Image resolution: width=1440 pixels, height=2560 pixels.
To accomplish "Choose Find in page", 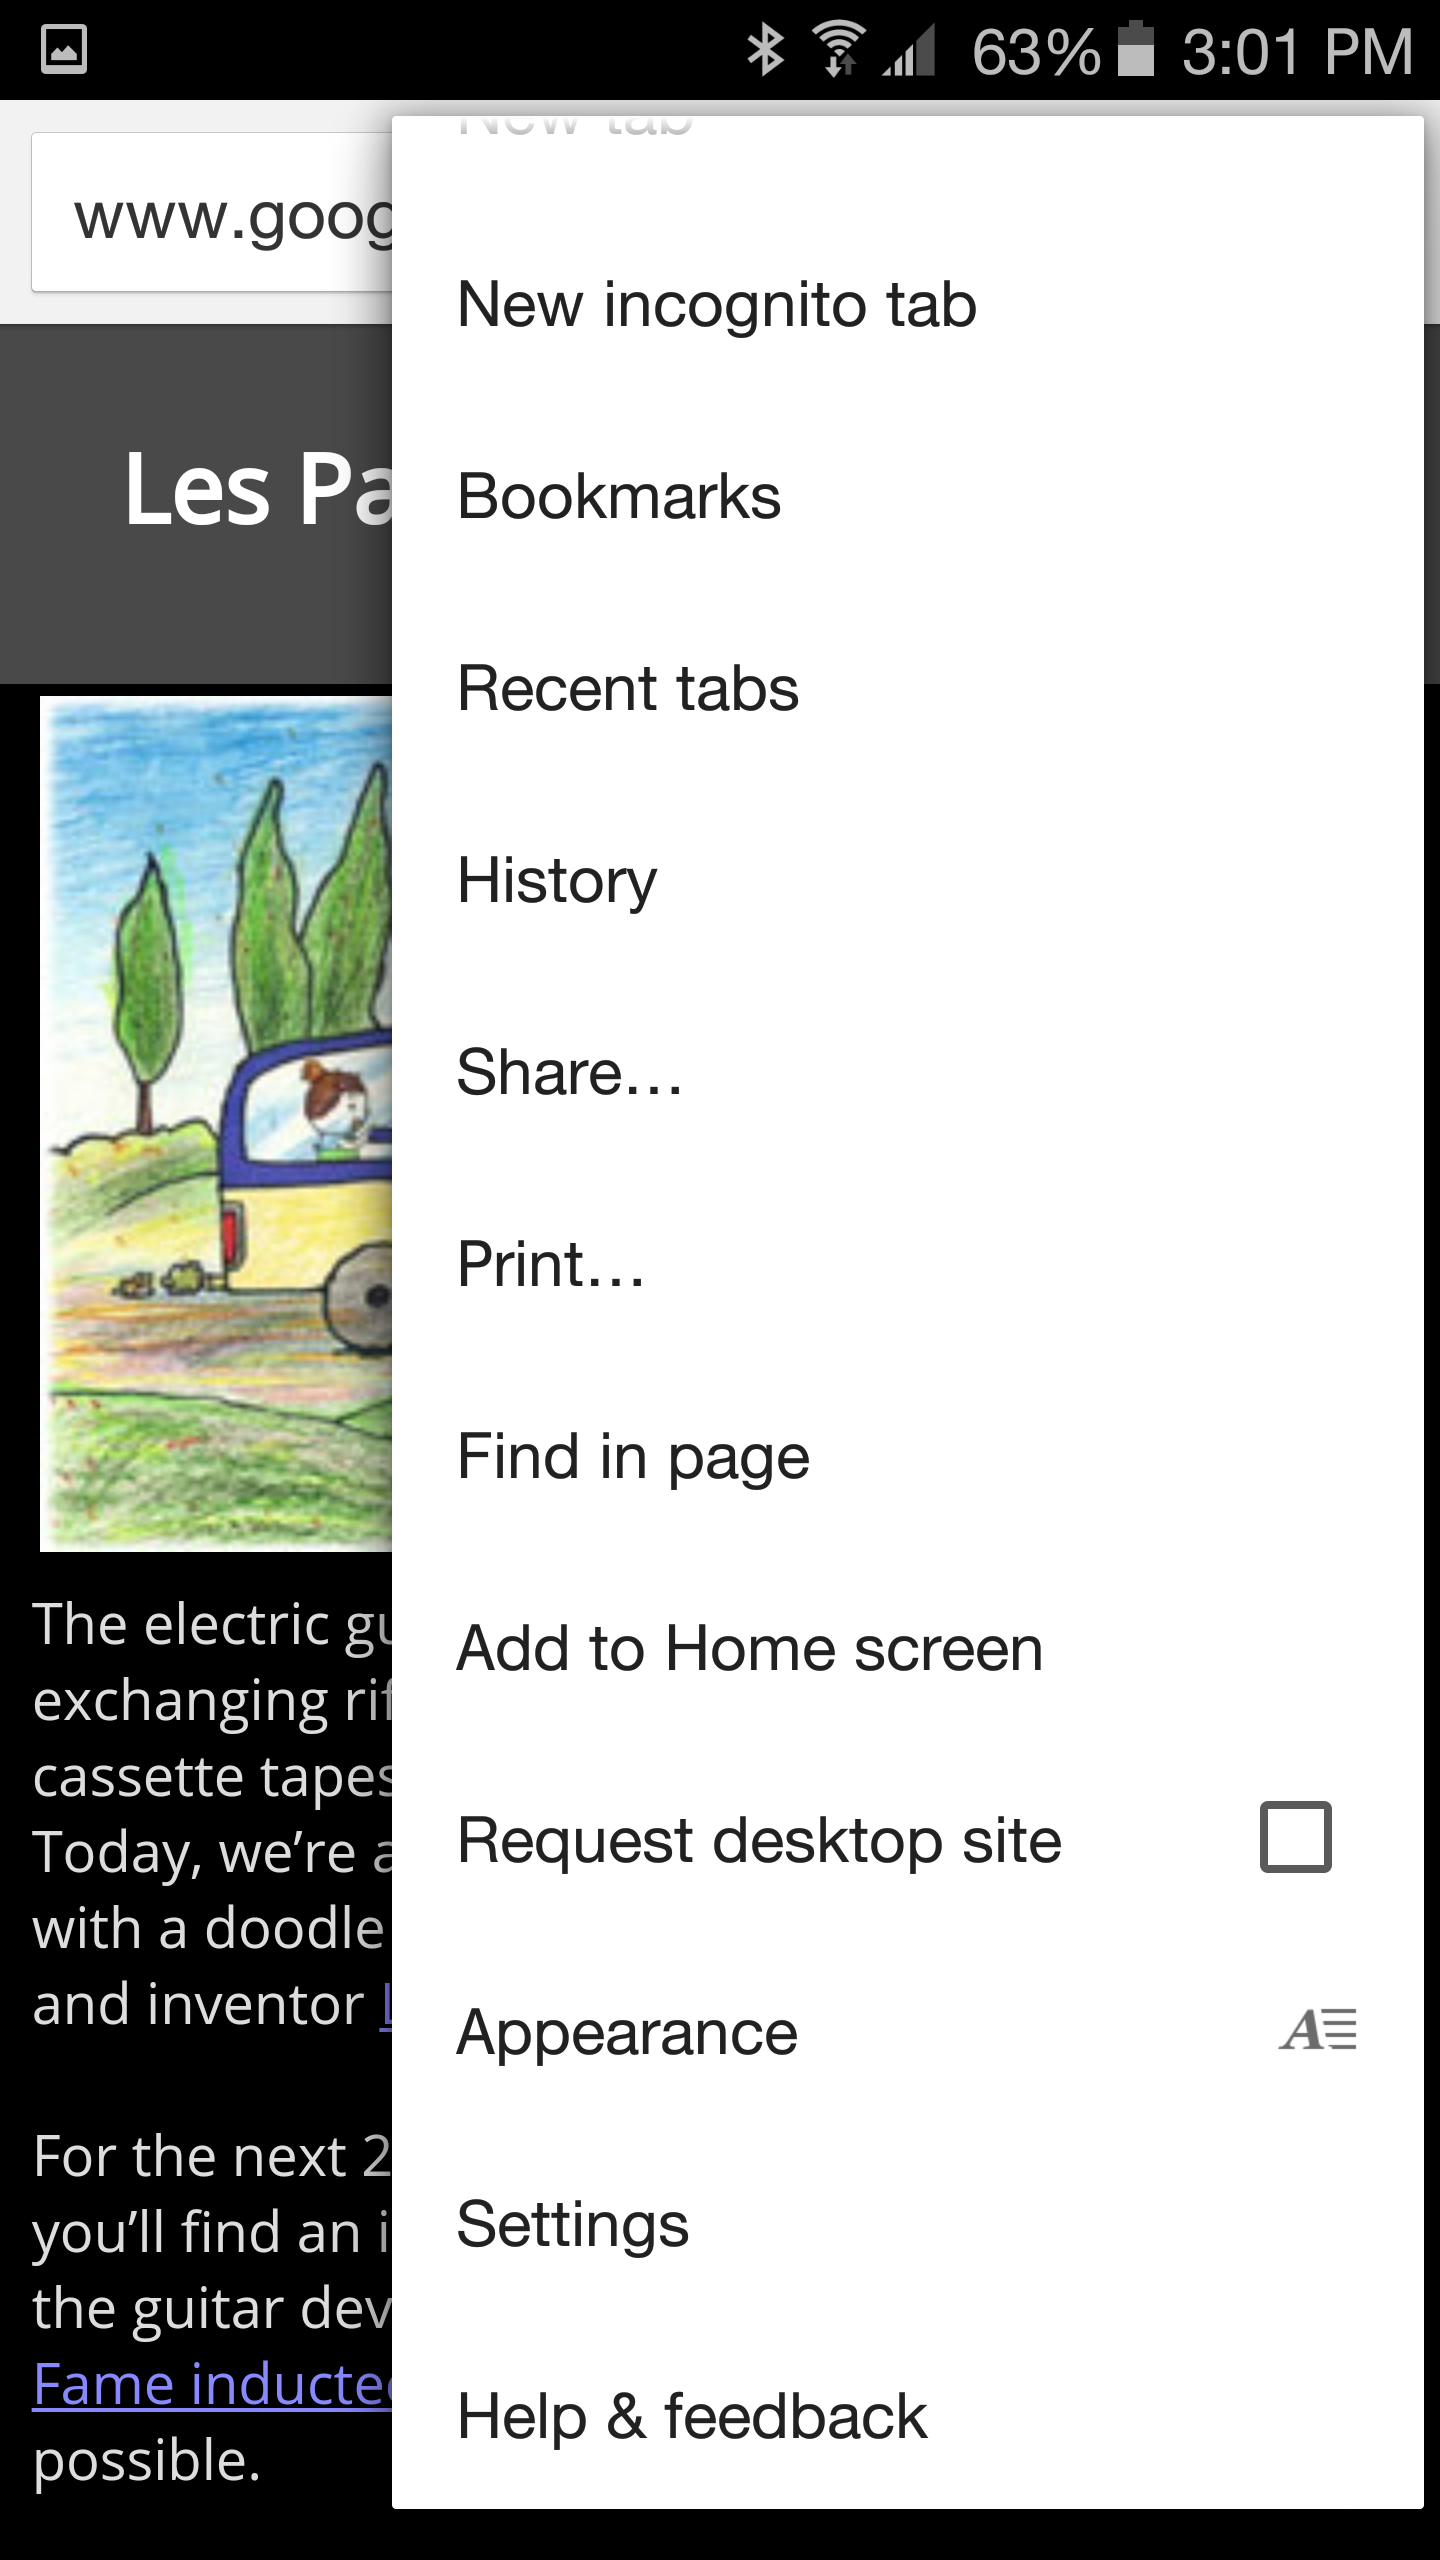I will (632, 1457).
